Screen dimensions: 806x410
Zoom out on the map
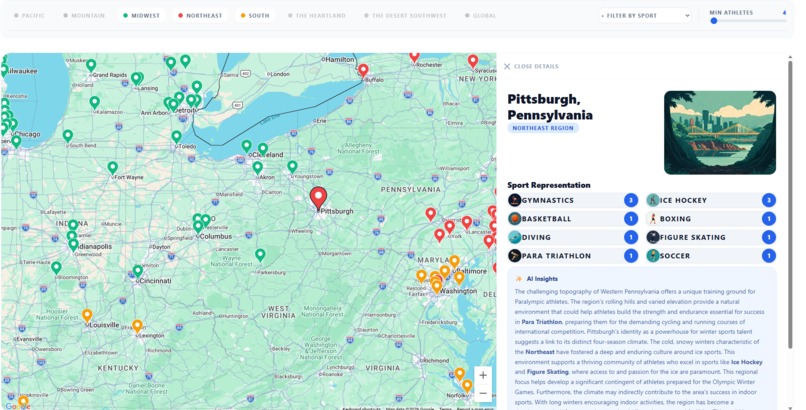(483, 394)
